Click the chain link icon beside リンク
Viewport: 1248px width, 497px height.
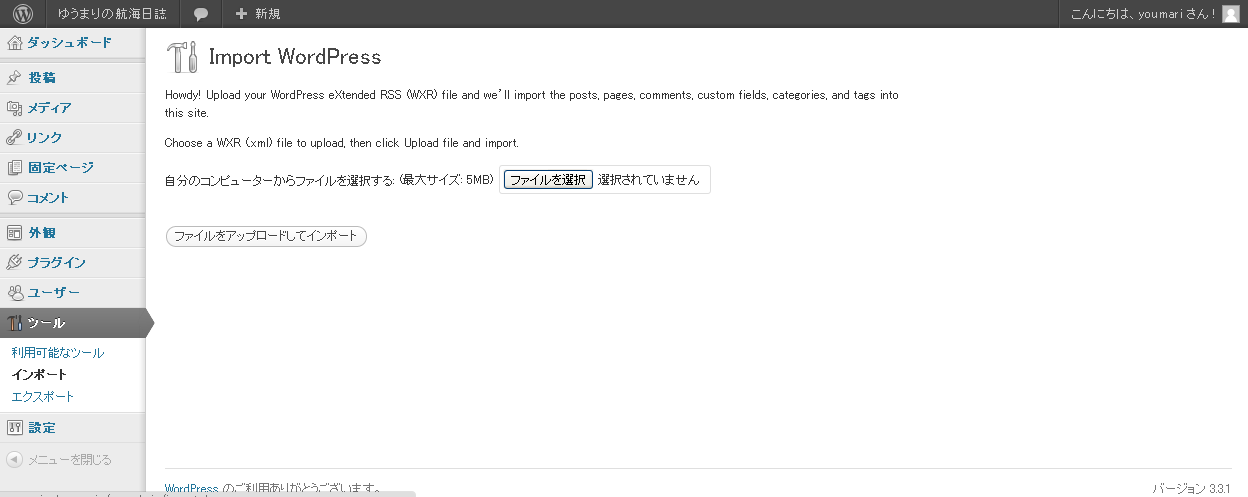pos(14,137)
